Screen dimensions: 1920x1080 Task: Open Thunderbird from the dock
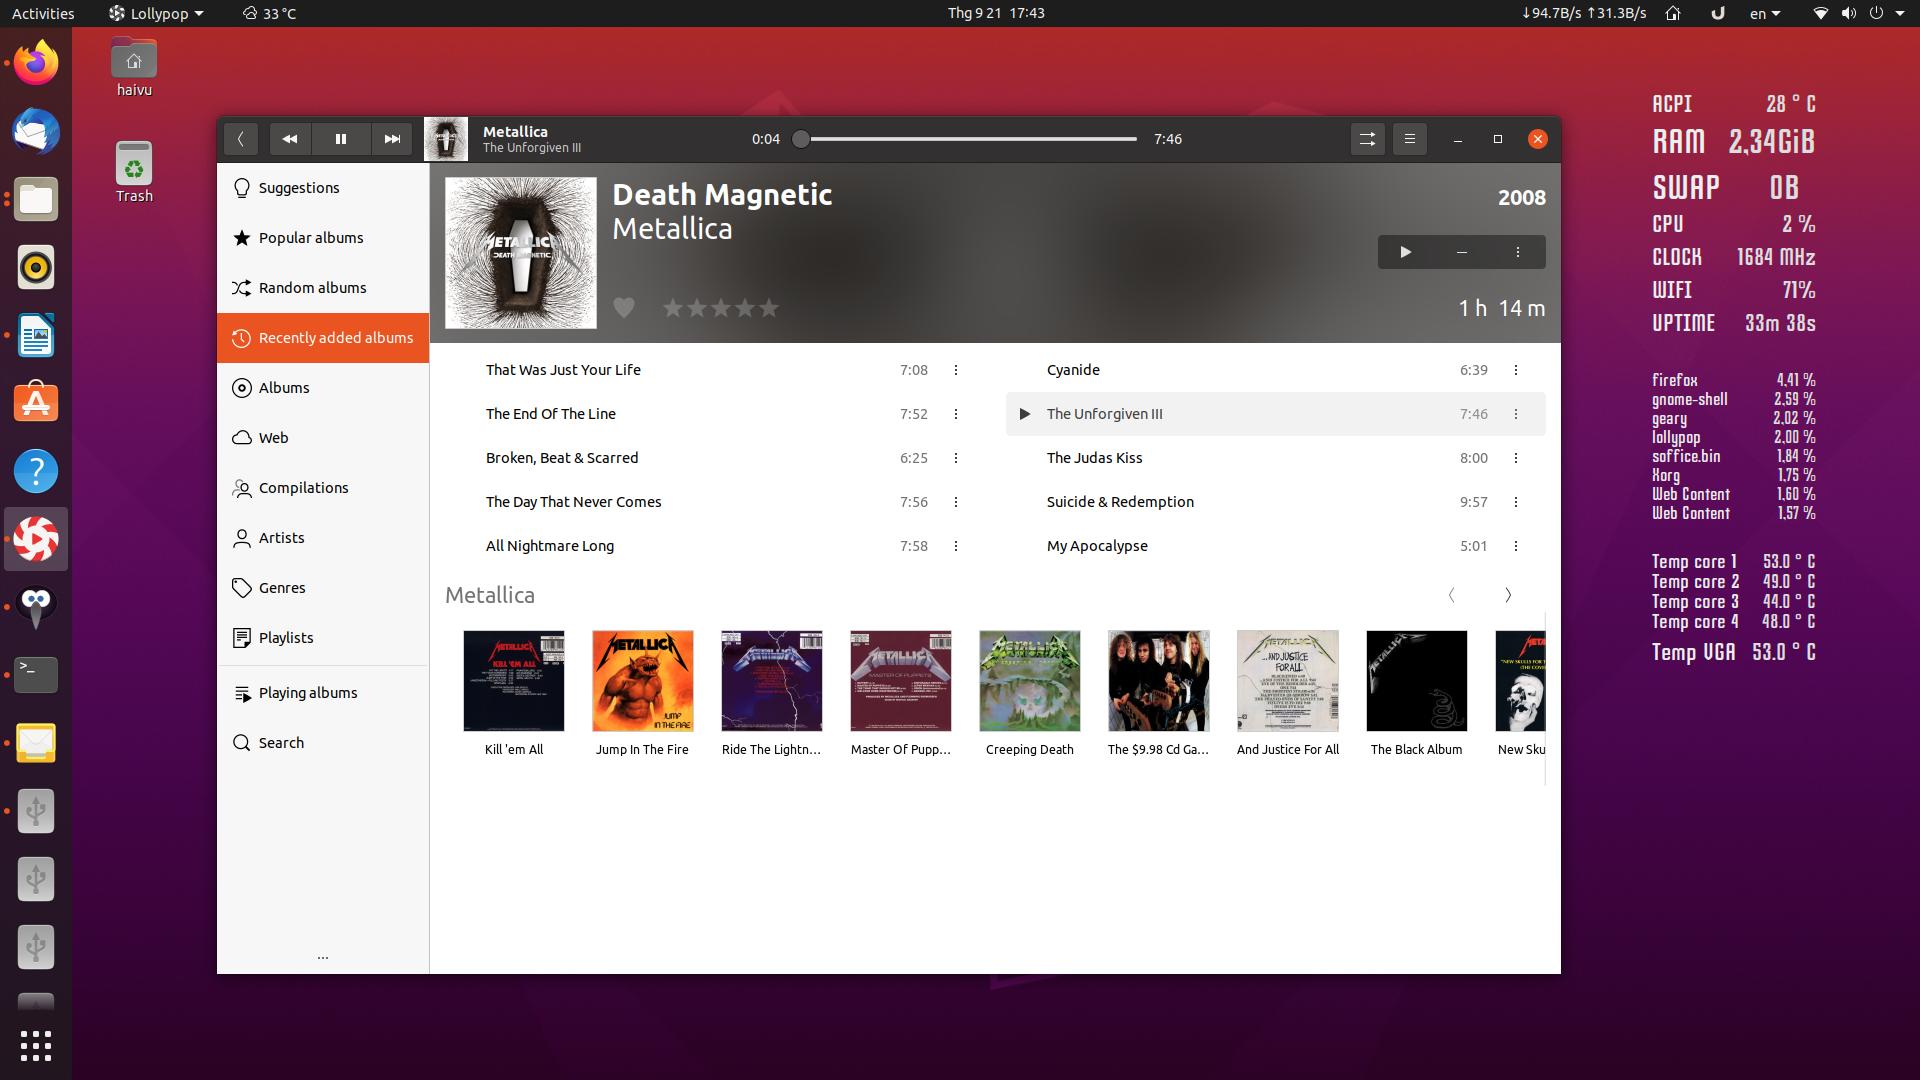[x=36, y=131]
